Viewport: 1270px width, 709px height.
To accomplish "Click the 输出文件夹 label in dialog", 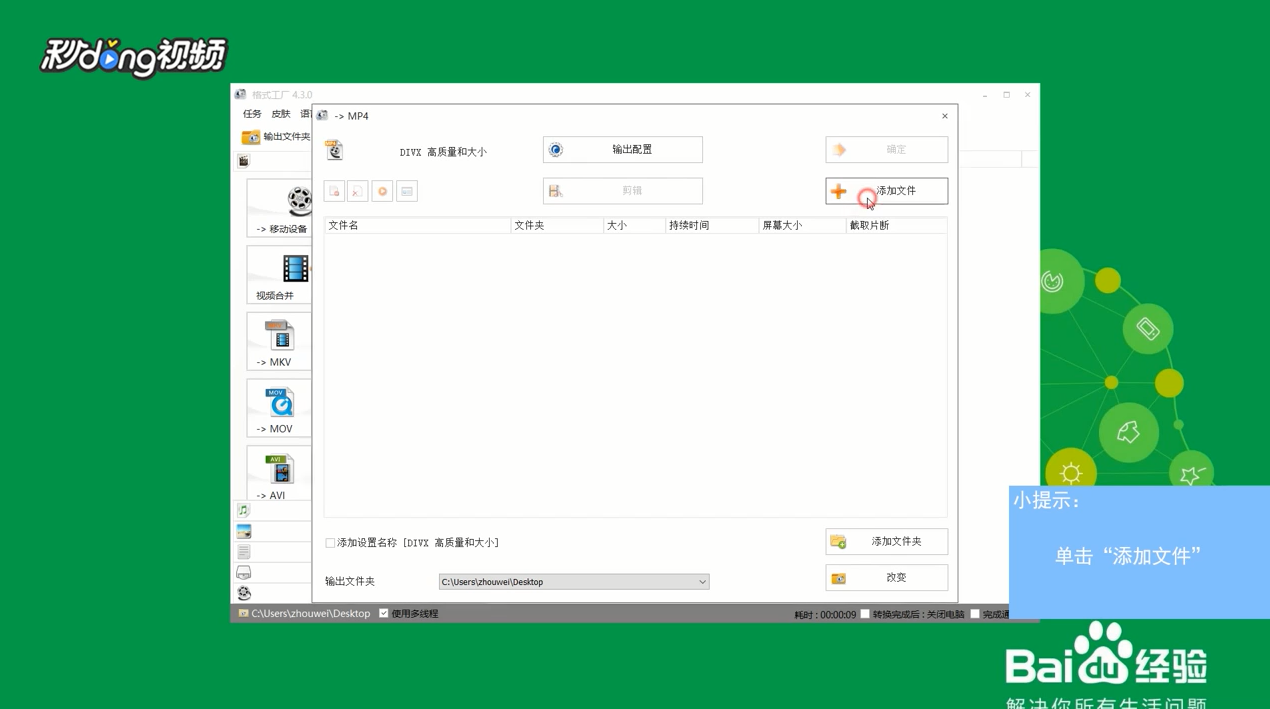I will (x=350, y=582).
